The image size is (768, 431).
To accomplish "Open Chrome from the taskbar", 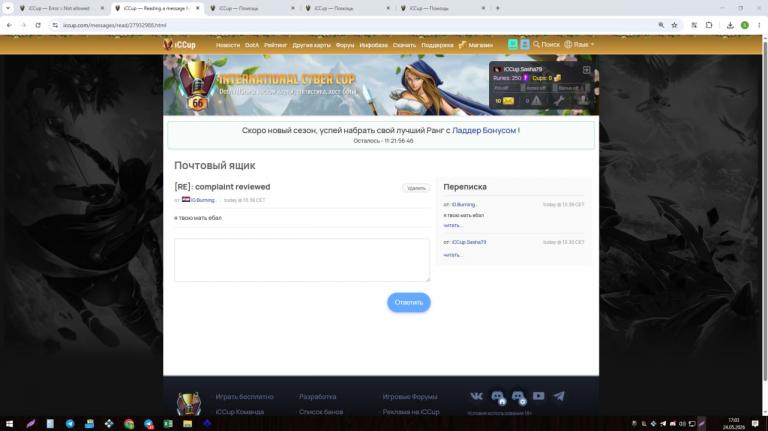I will pos(129,424).
